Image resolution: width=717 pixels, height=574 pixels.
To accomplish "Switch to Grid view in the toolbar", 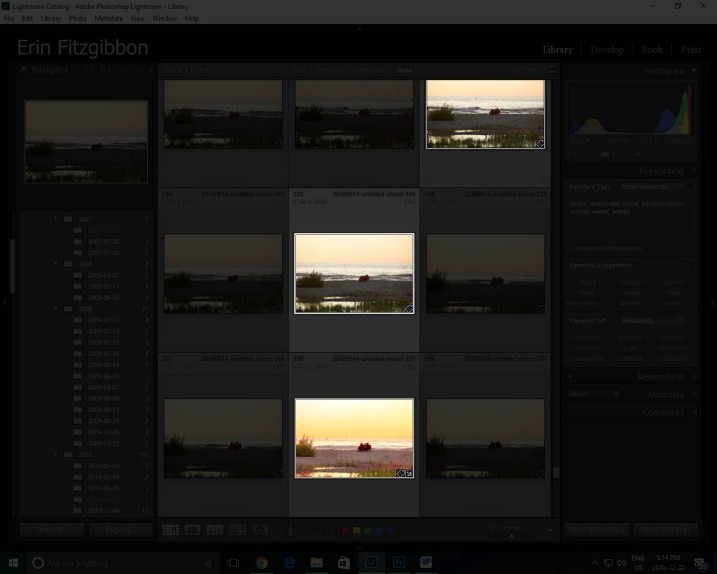I will [x=171, y=530].
